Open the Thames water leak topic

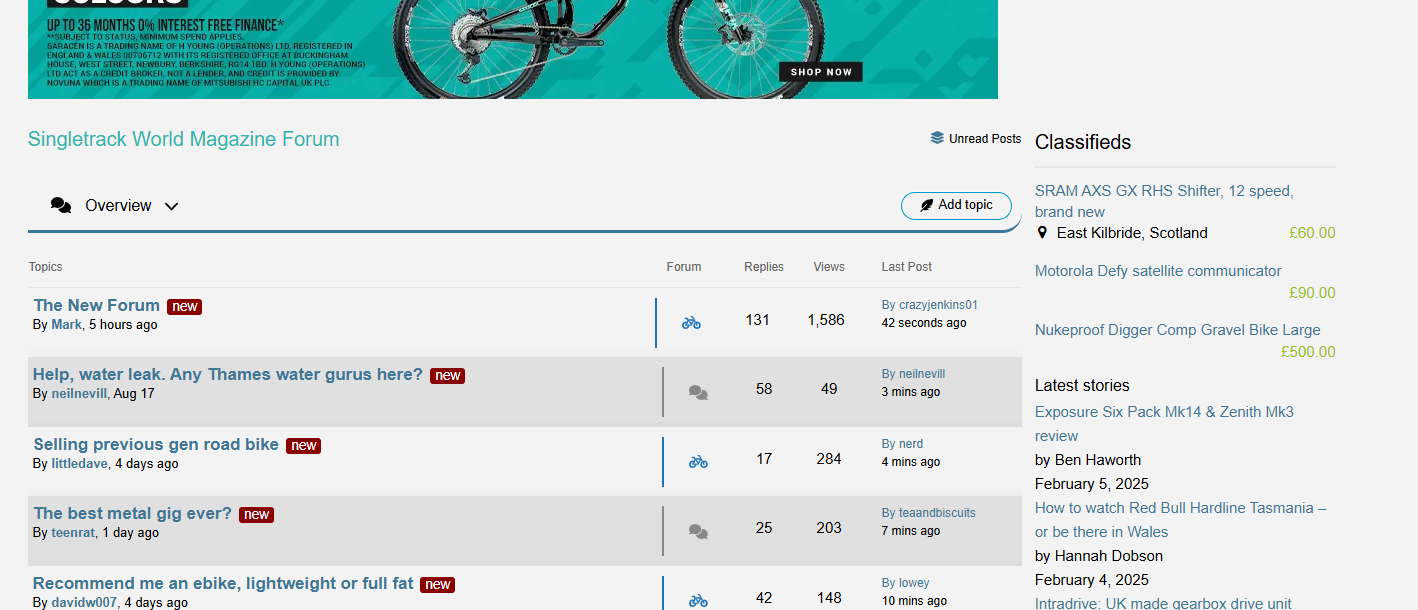pyautogui.click(x=227, y=374)
